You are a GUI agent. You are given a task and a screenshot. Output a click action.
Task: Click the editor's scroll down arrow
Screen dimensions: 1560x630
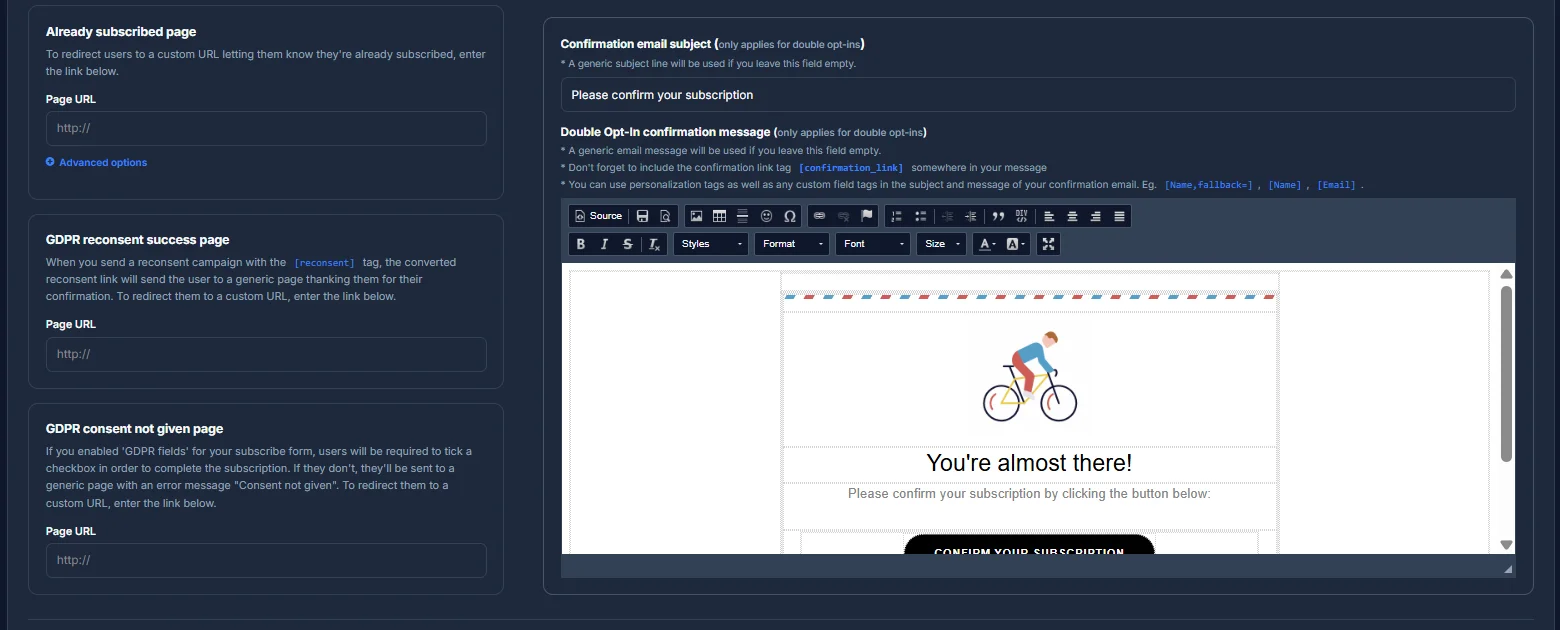[x=1506, y=545]
